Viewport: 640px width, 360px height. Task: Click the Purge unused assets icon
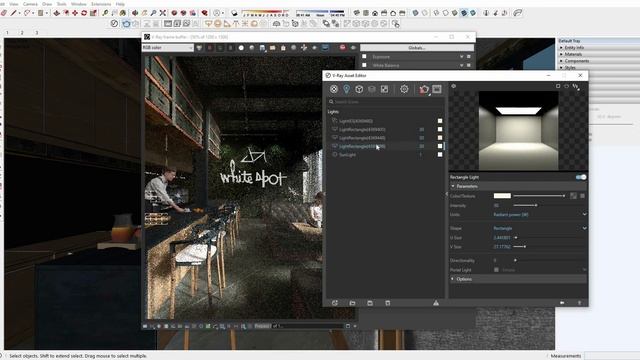436,303
